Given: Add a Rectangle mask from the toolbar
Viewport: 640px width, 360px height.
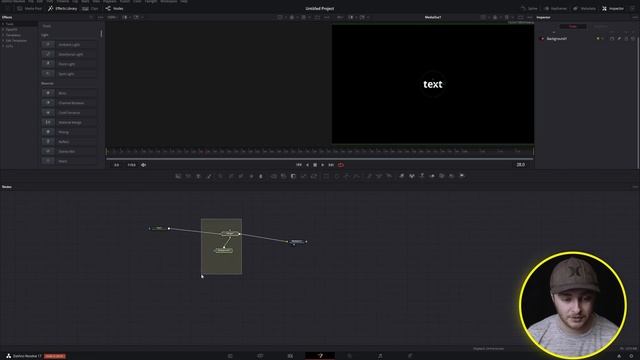Looking at the screenshot, I should pyautogui.click(x=326, y=176).
